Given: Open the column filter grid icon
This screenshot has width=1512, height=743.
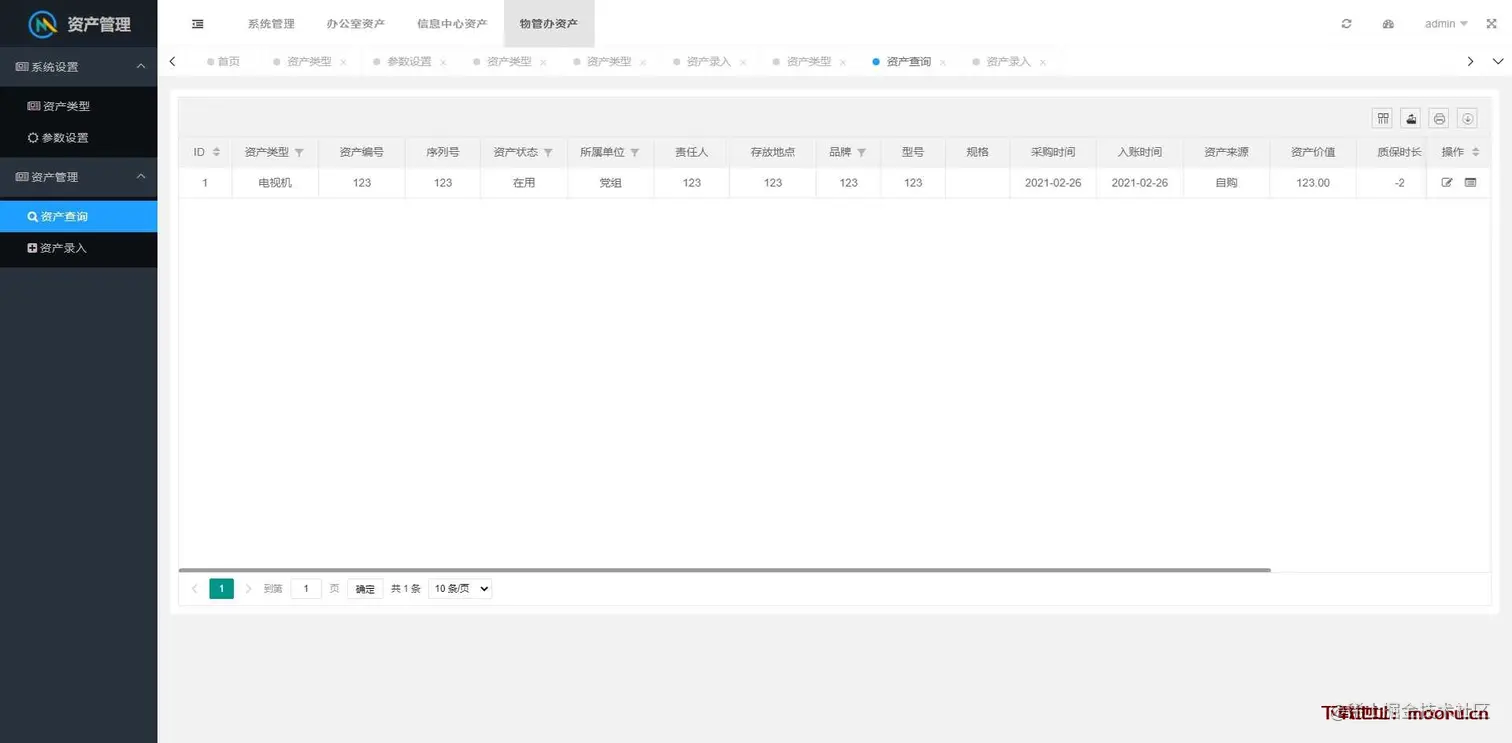Looking at the screenshot, I should point(1383,118).
